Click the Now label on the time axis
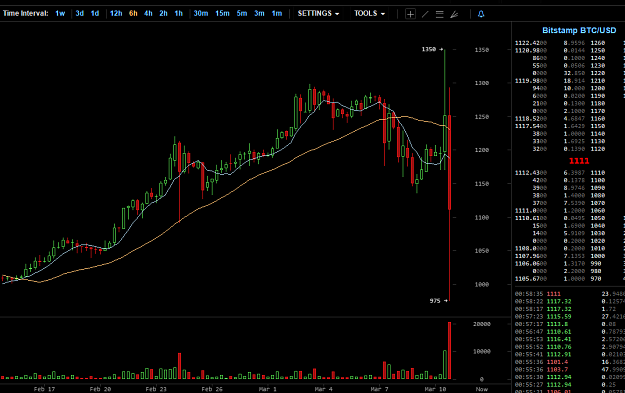 482,389
